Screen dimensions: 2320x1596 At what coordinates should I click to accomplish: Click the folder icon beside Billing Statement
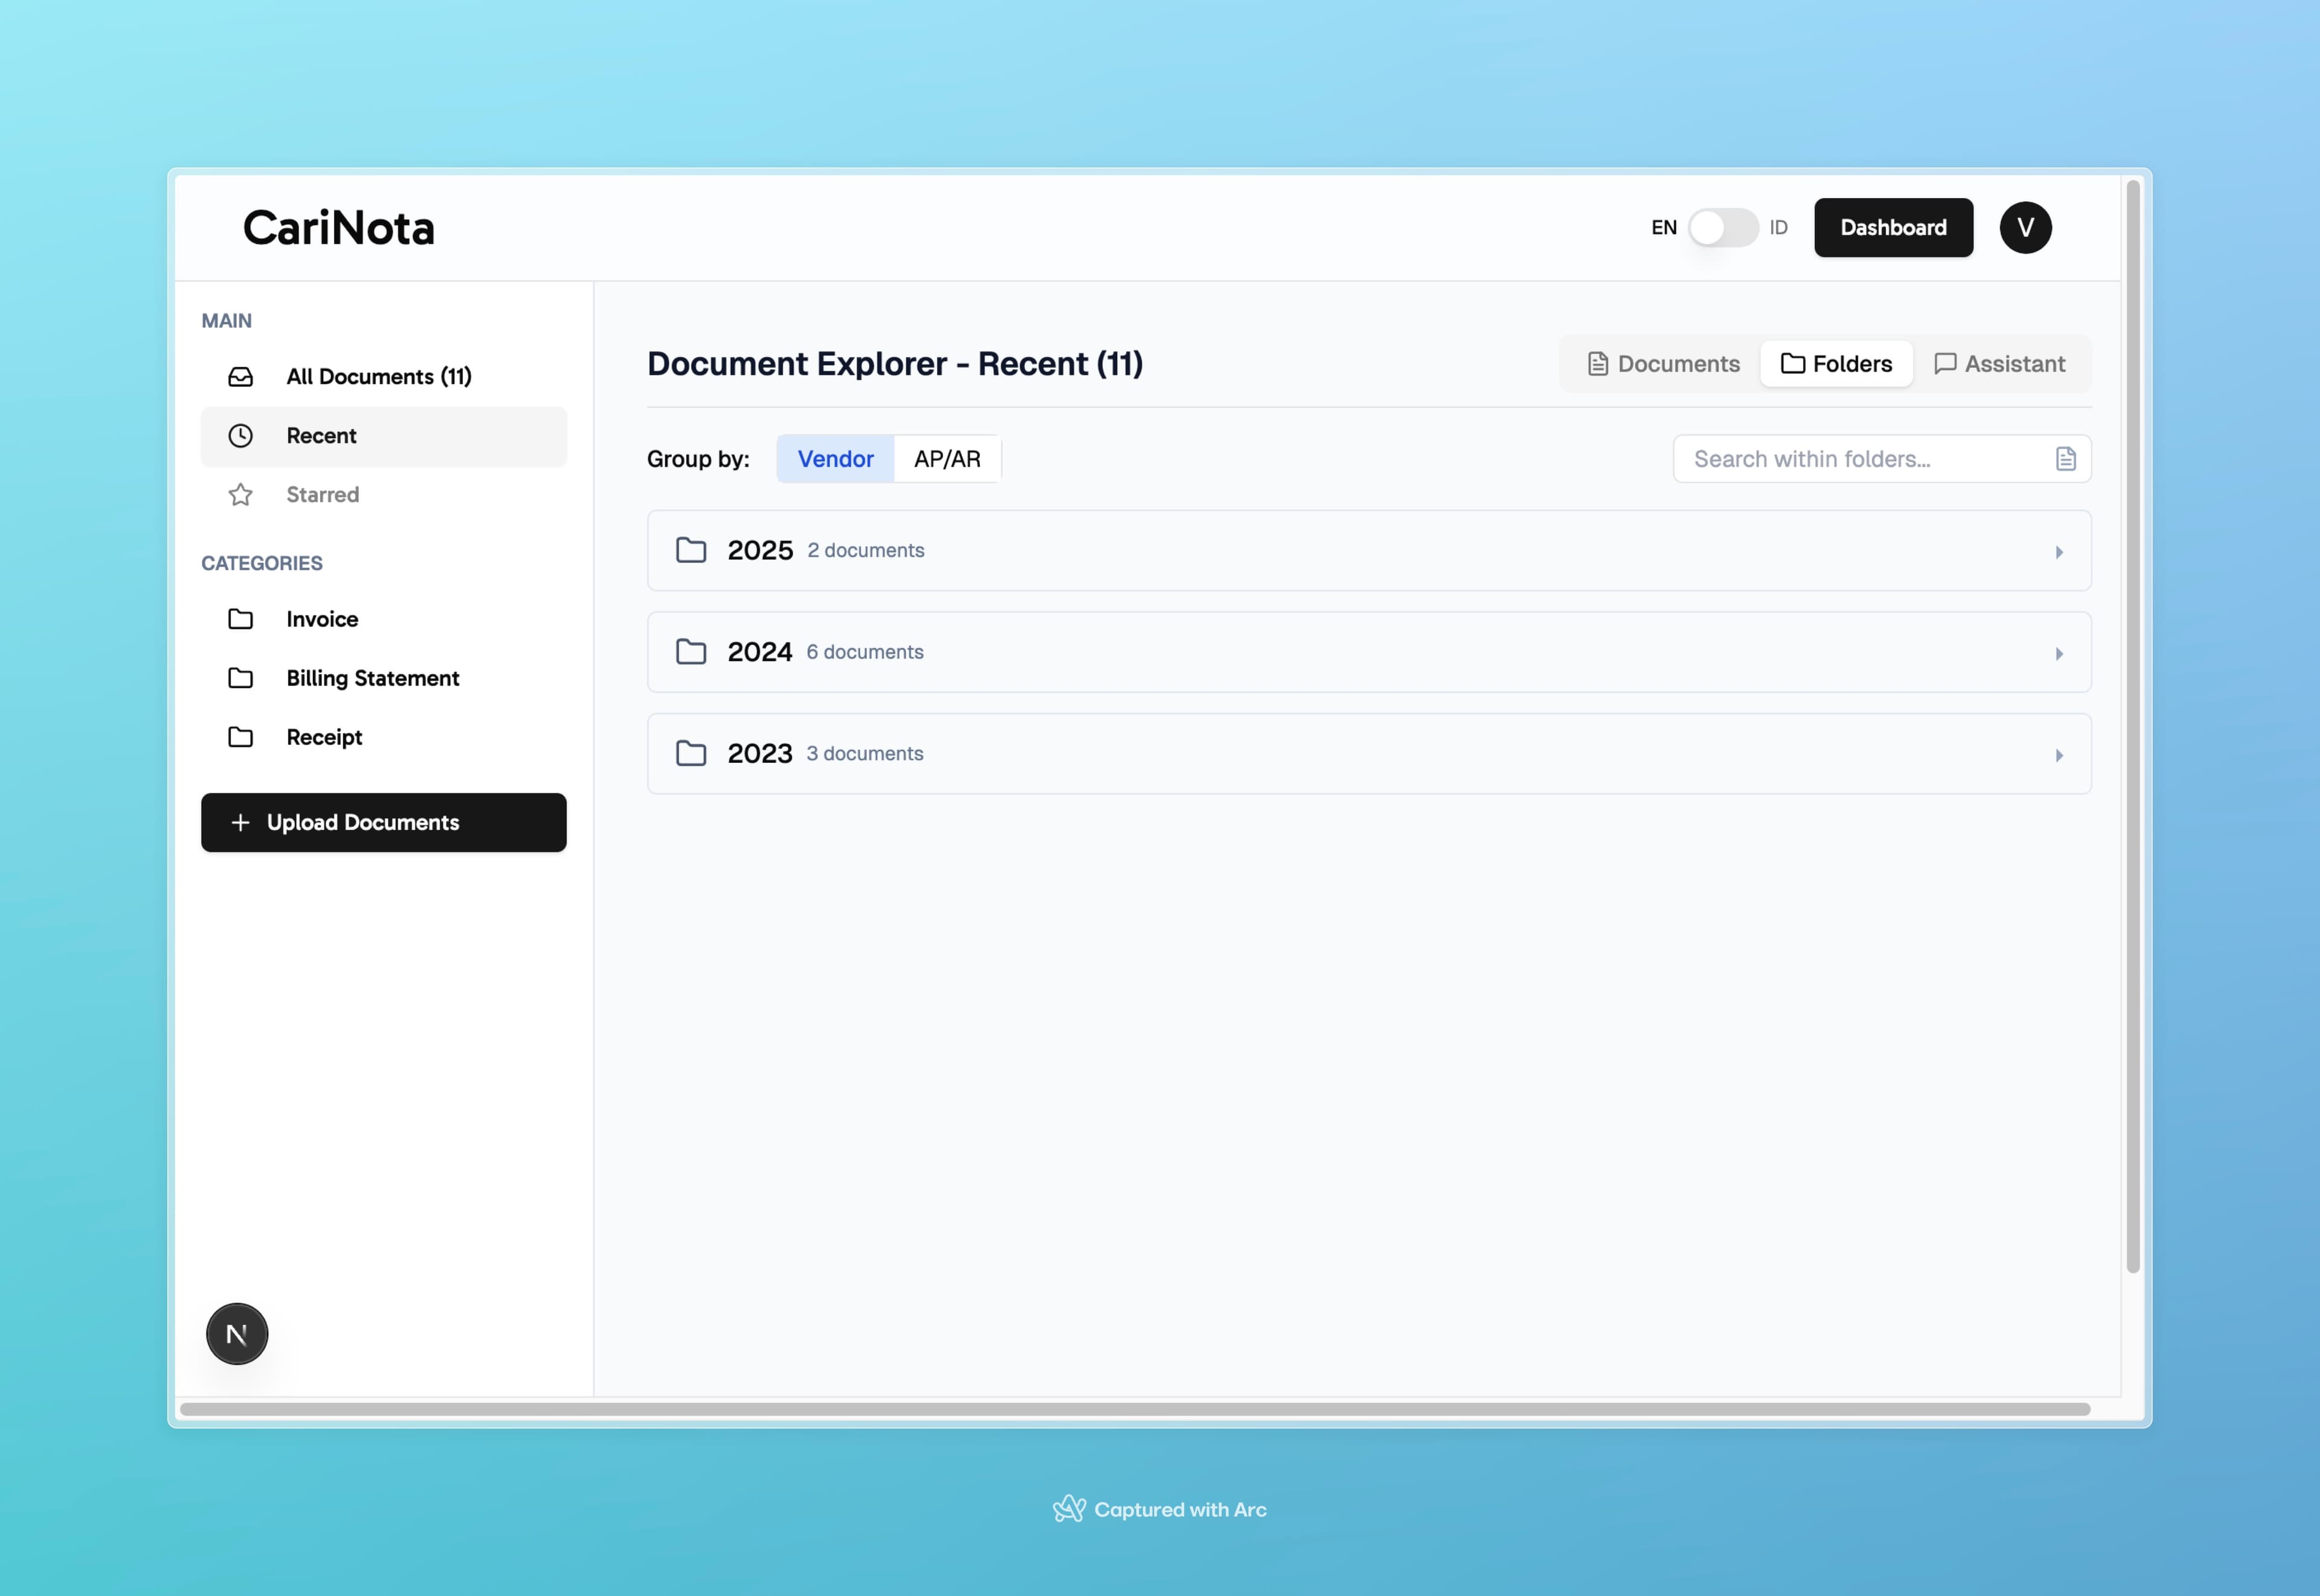240,678
